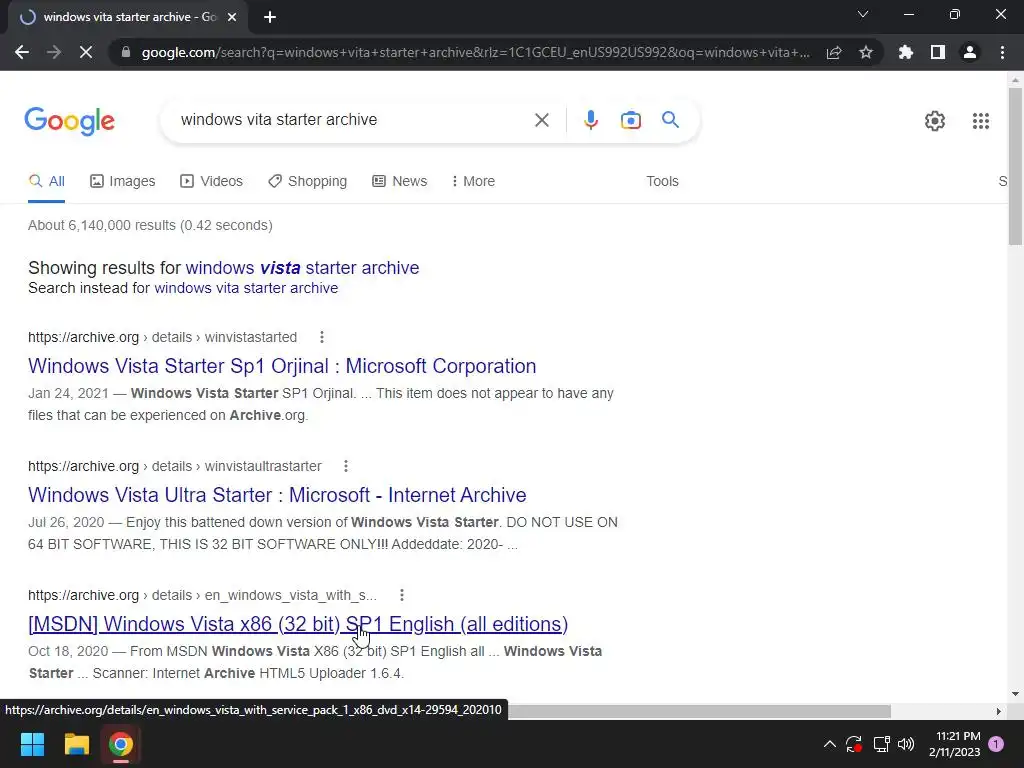1024x768 pixels.
Task: Click the vertical scrollbar thumb
Action: point(1015,167)
